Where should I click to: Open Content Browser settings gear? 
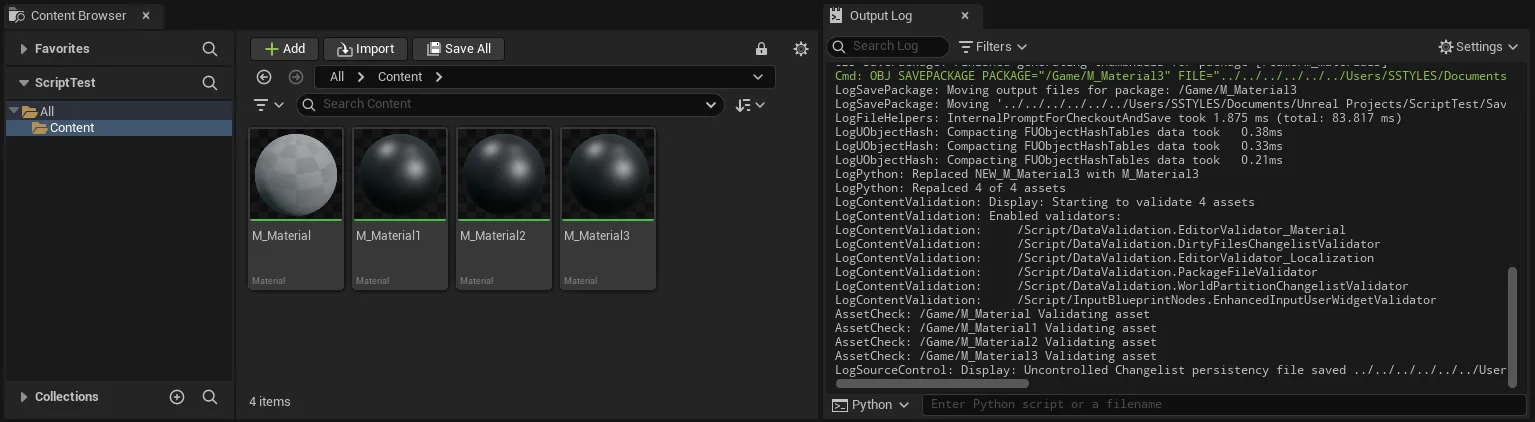click(x=800, y=49)
